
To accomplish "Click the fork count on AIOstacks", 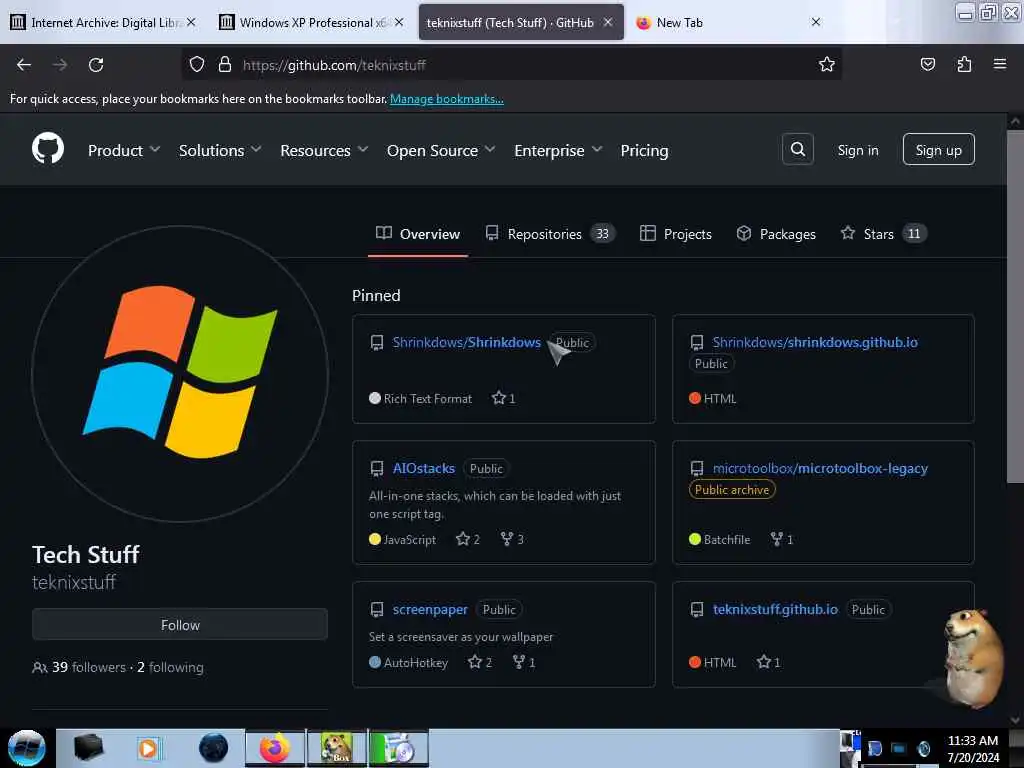I will (x=512, y=539).
